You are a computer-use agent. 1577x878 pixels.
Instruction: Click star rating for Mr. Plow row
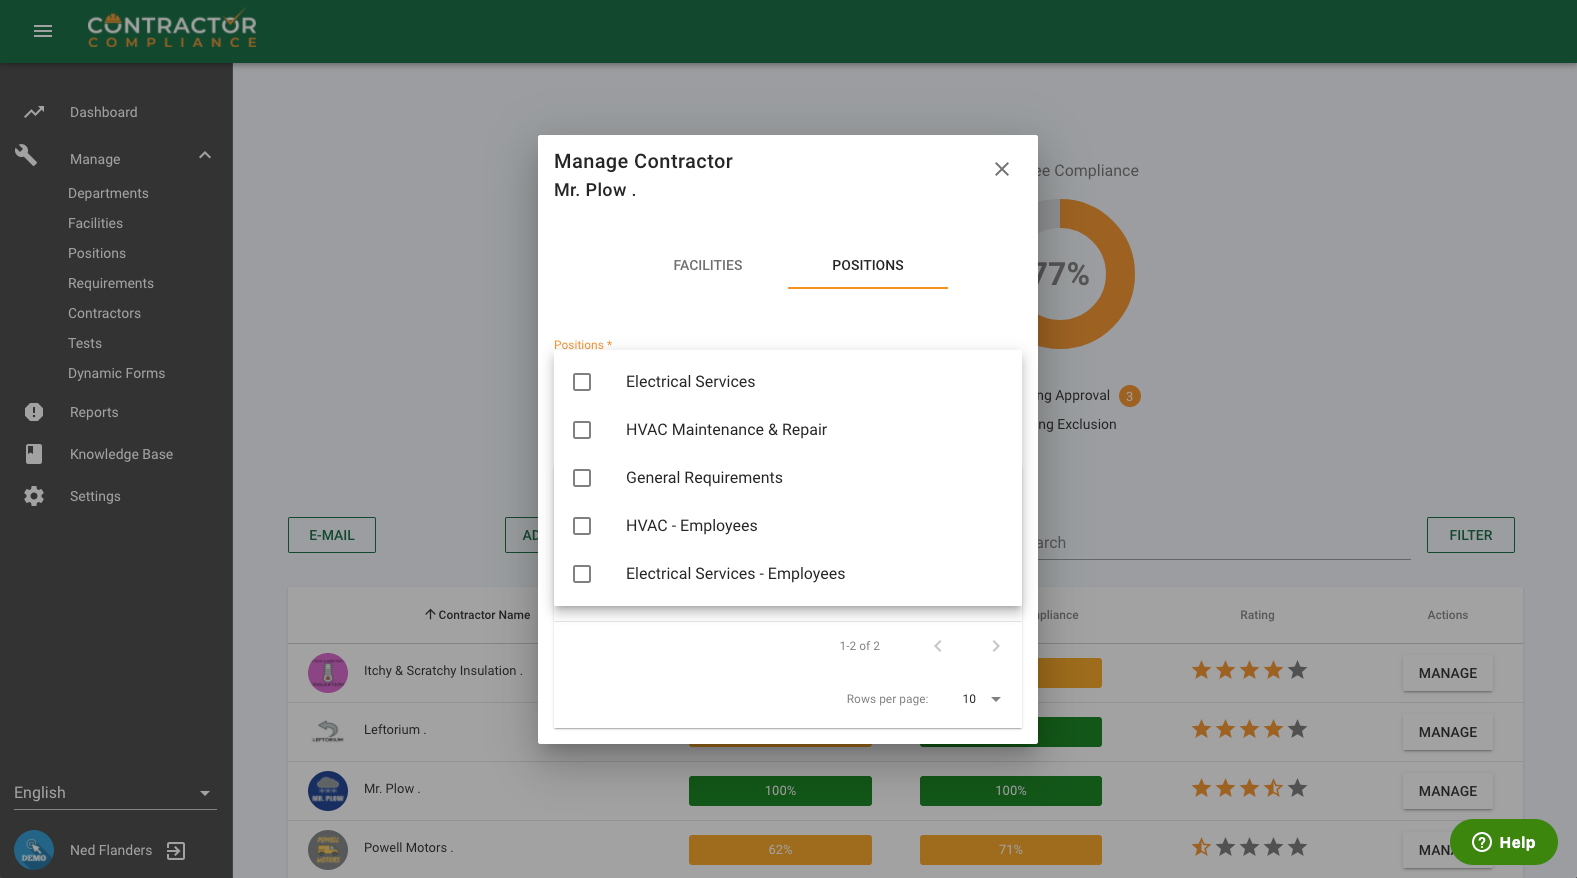[1249, 788]
